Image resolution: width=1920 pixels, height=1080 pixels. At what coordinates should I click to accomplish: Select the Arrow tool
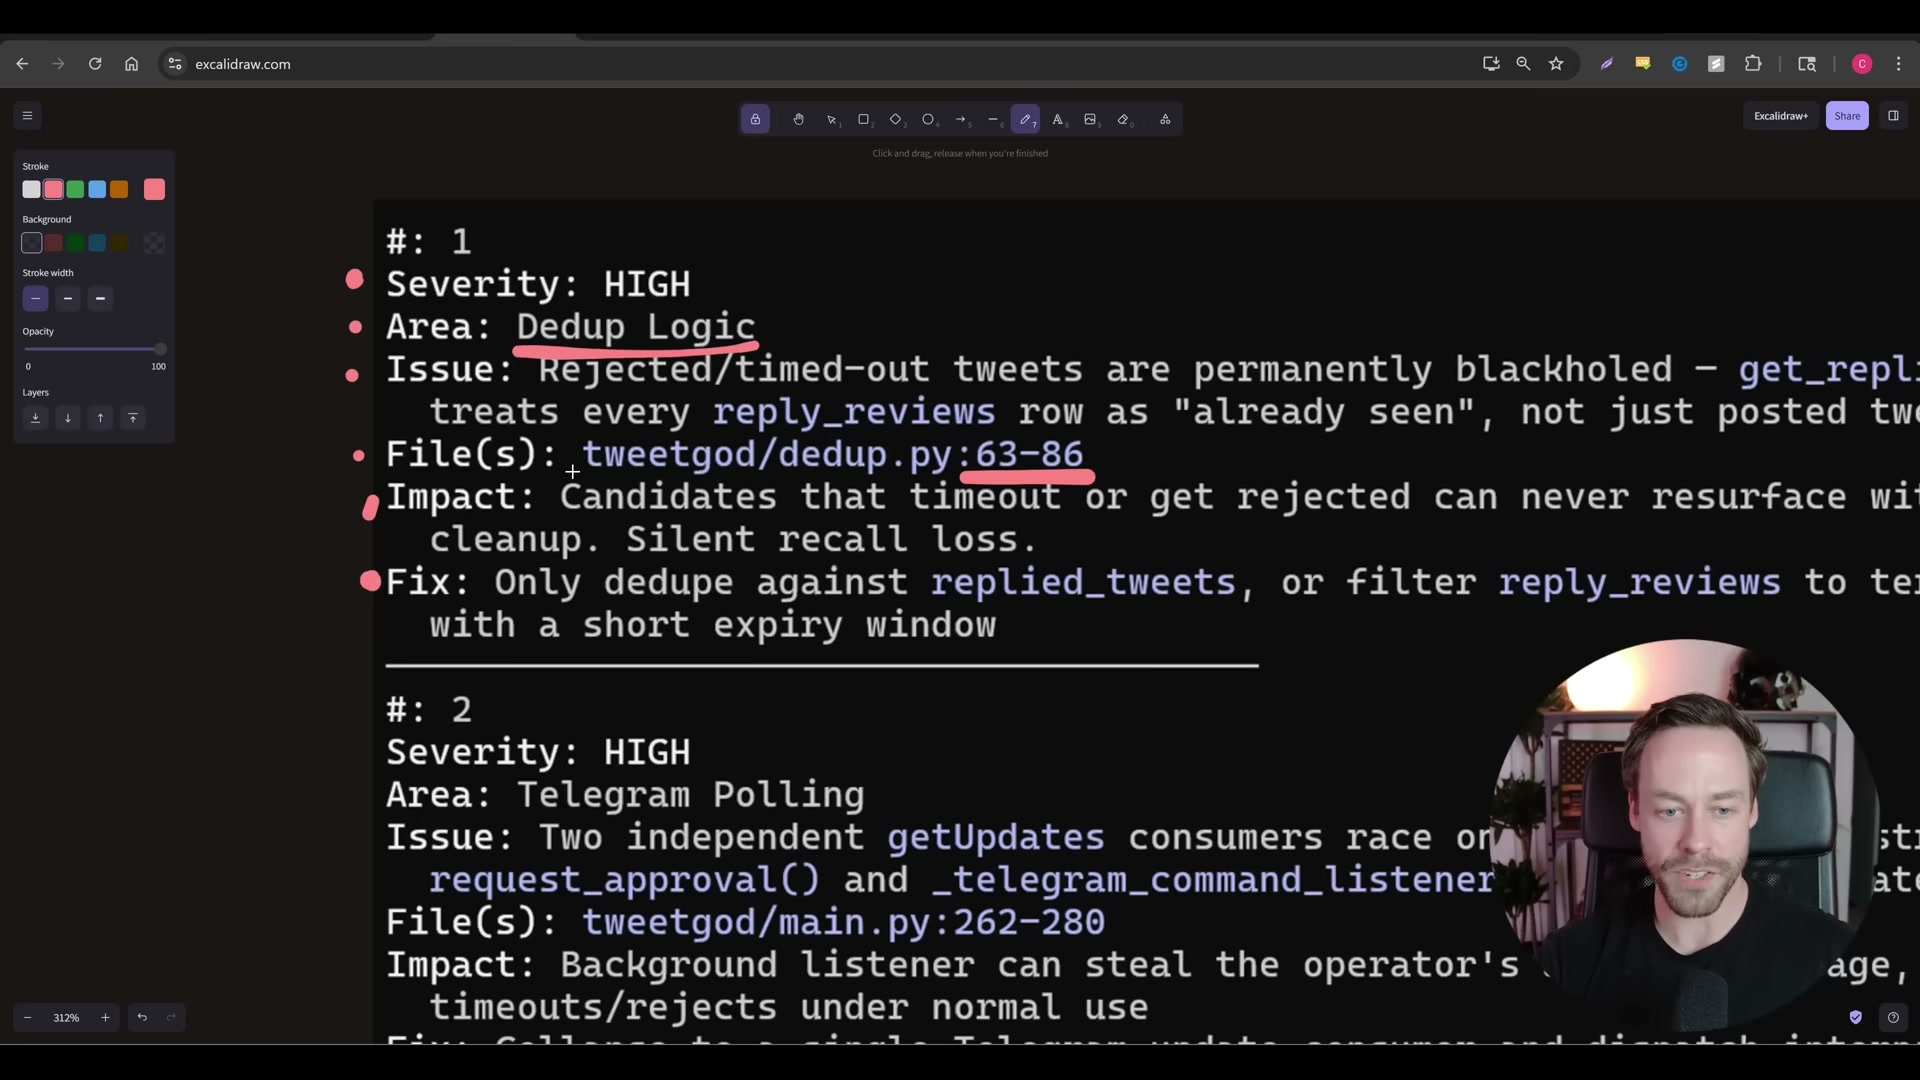[961, 119]
